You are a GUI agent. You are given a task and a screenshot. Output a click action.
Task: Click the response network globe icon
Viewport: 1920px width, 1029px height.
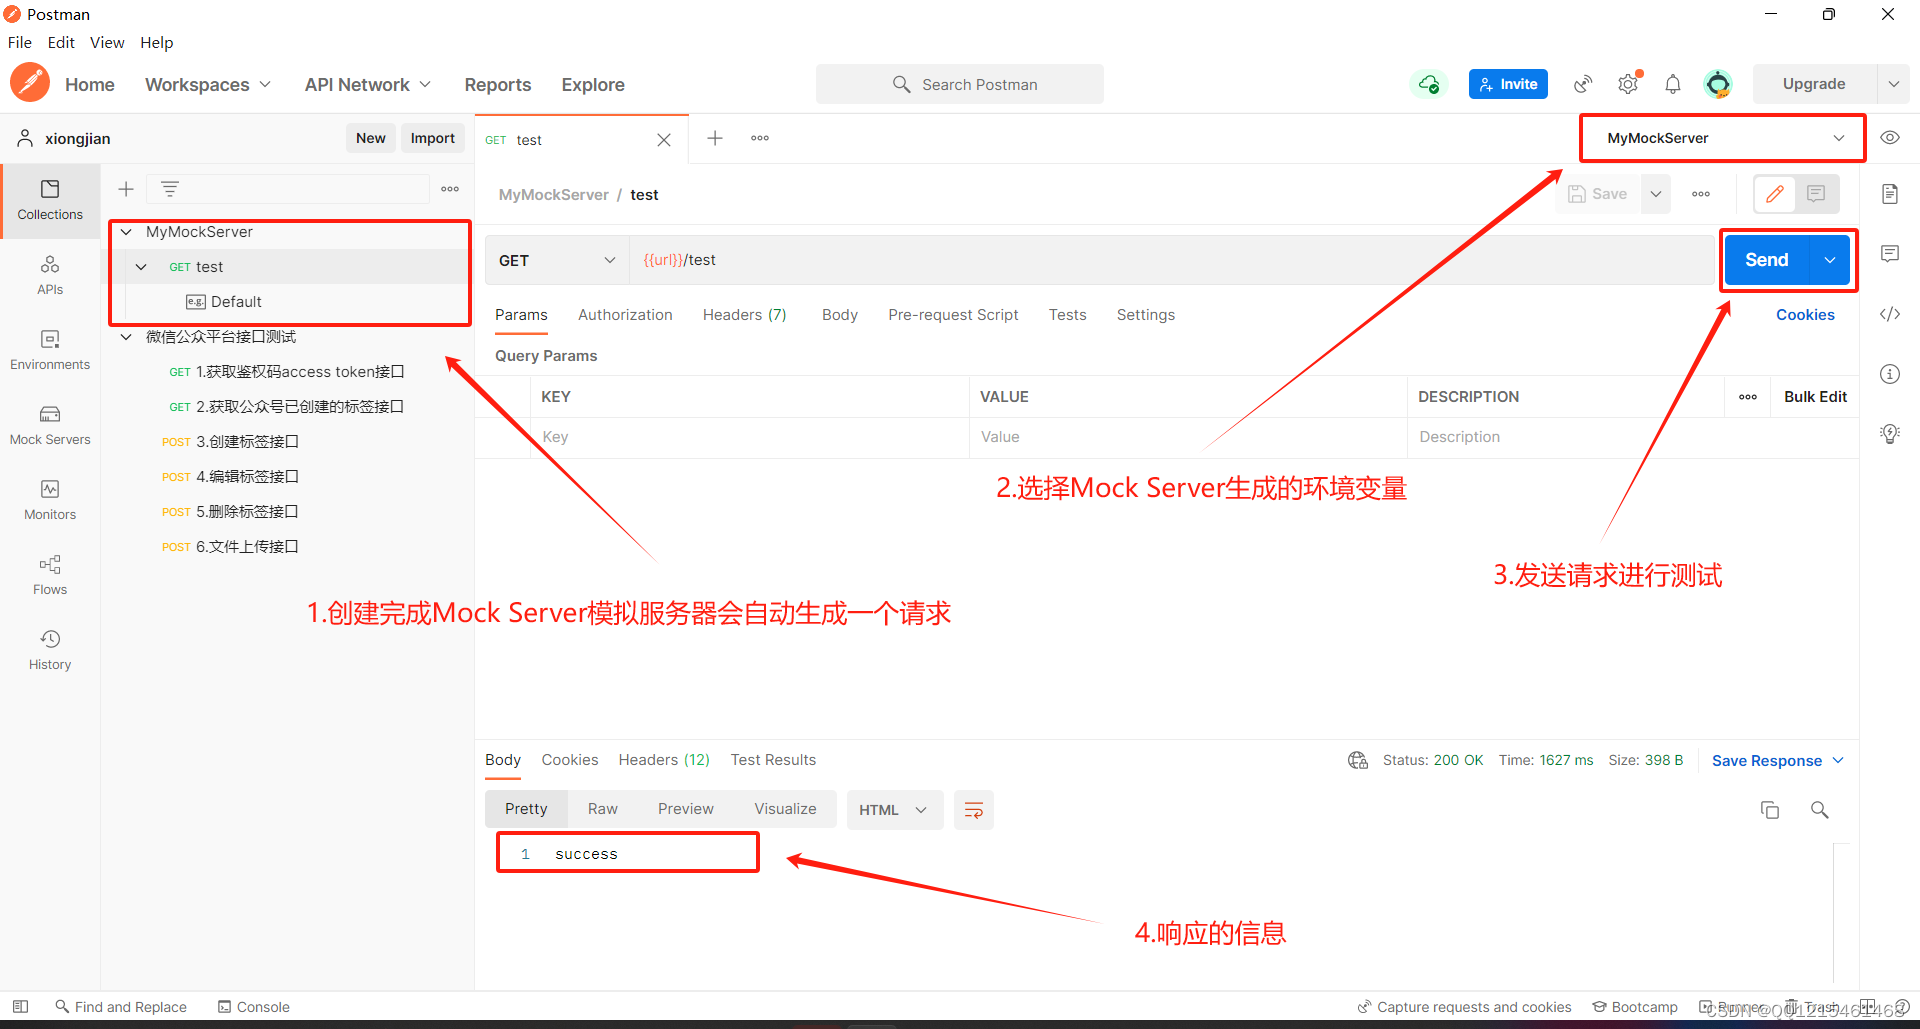1358,760
